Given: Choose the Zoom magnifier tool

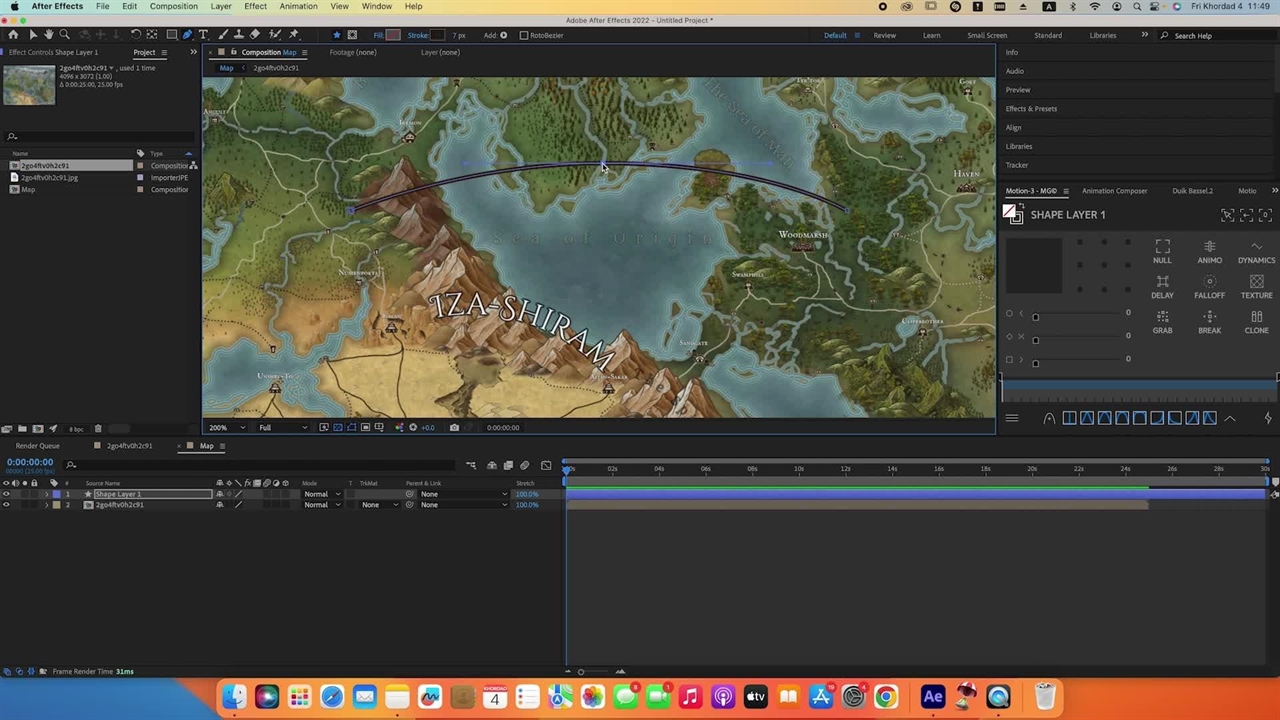Looking at the screenshot, I should 64,35.
